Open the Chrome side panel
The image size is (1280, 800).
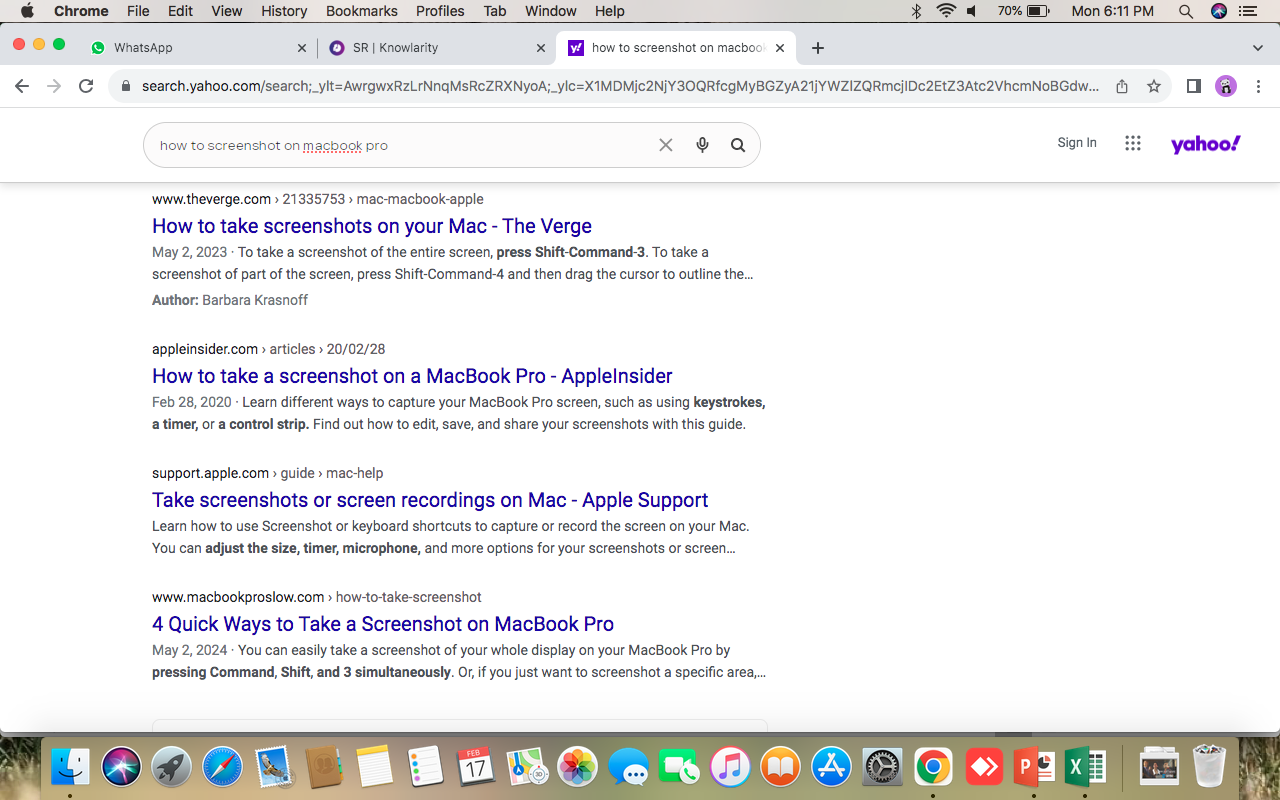(1193, 86)
